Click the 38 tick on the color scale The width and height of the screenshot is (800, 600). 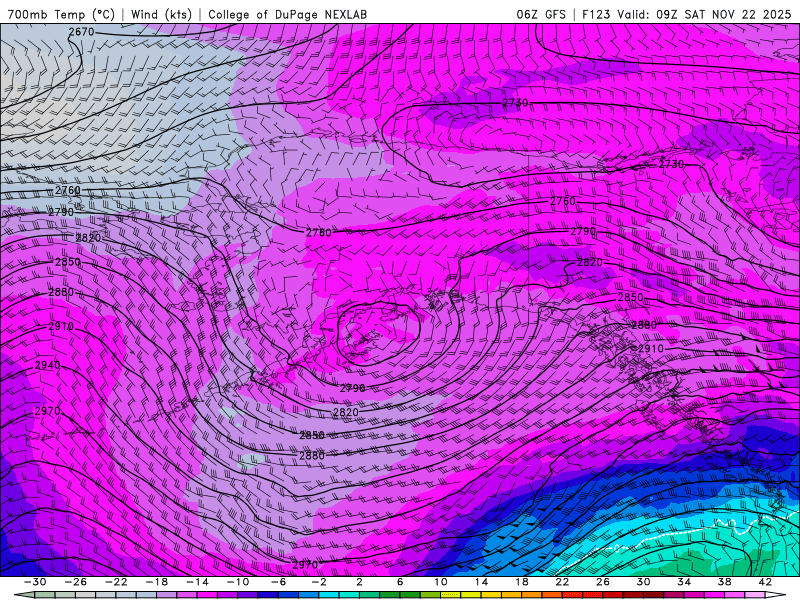[x=724, y=582]
